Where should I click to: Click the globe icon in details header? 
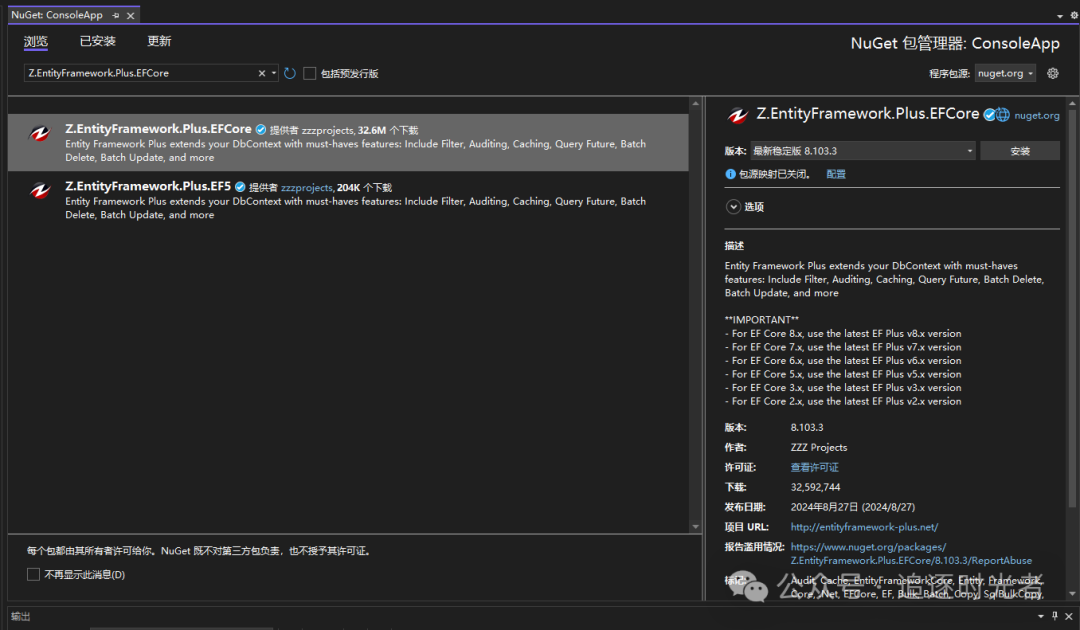[x=1002, y=115]
